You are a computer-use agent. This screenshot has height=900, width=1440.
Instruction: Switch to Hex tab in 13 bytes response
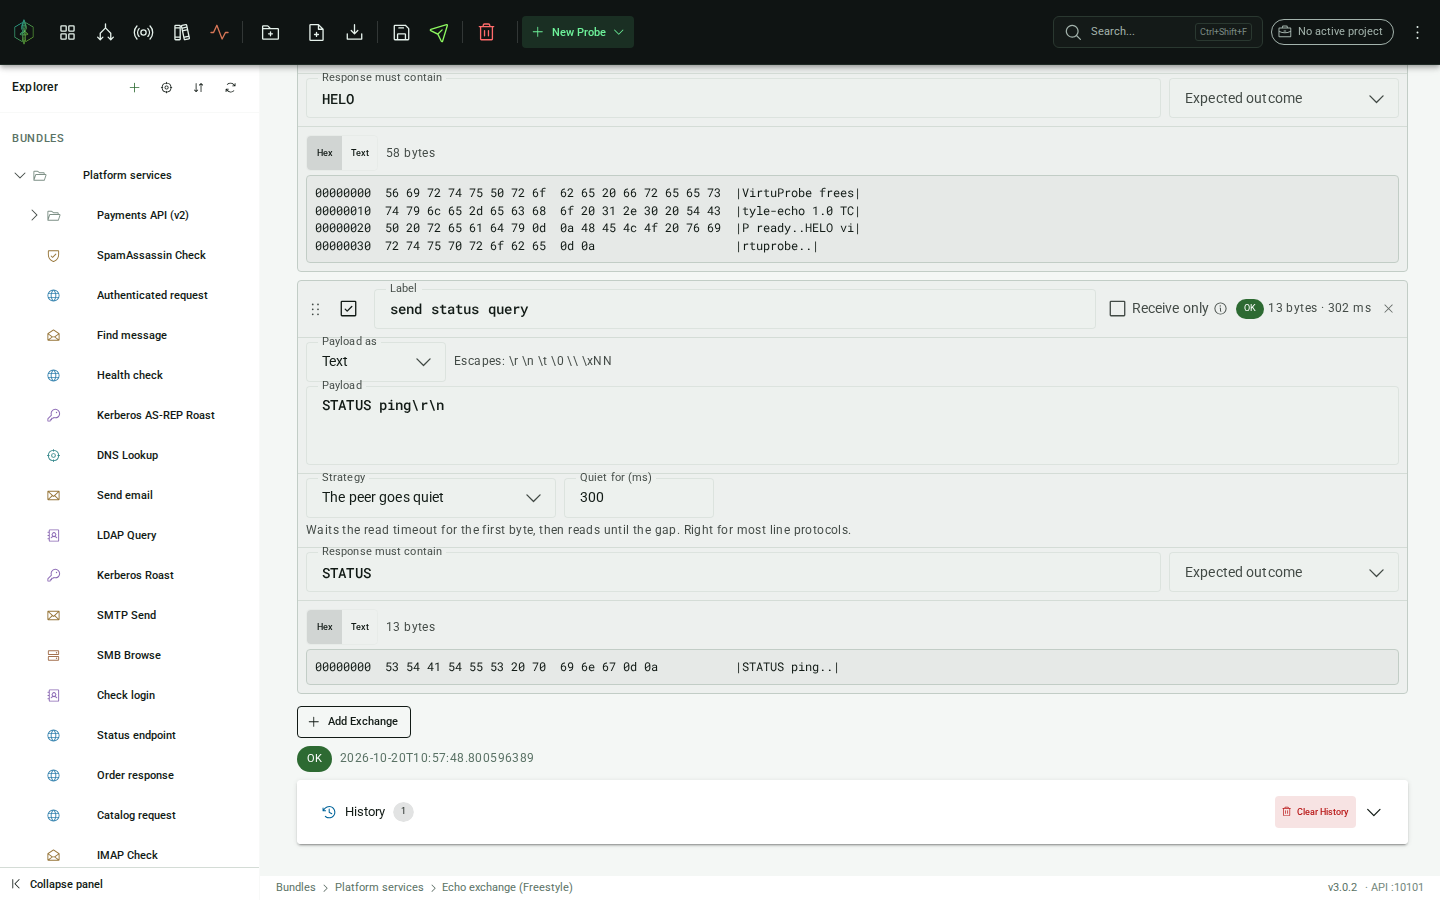[x=325, y=627]
